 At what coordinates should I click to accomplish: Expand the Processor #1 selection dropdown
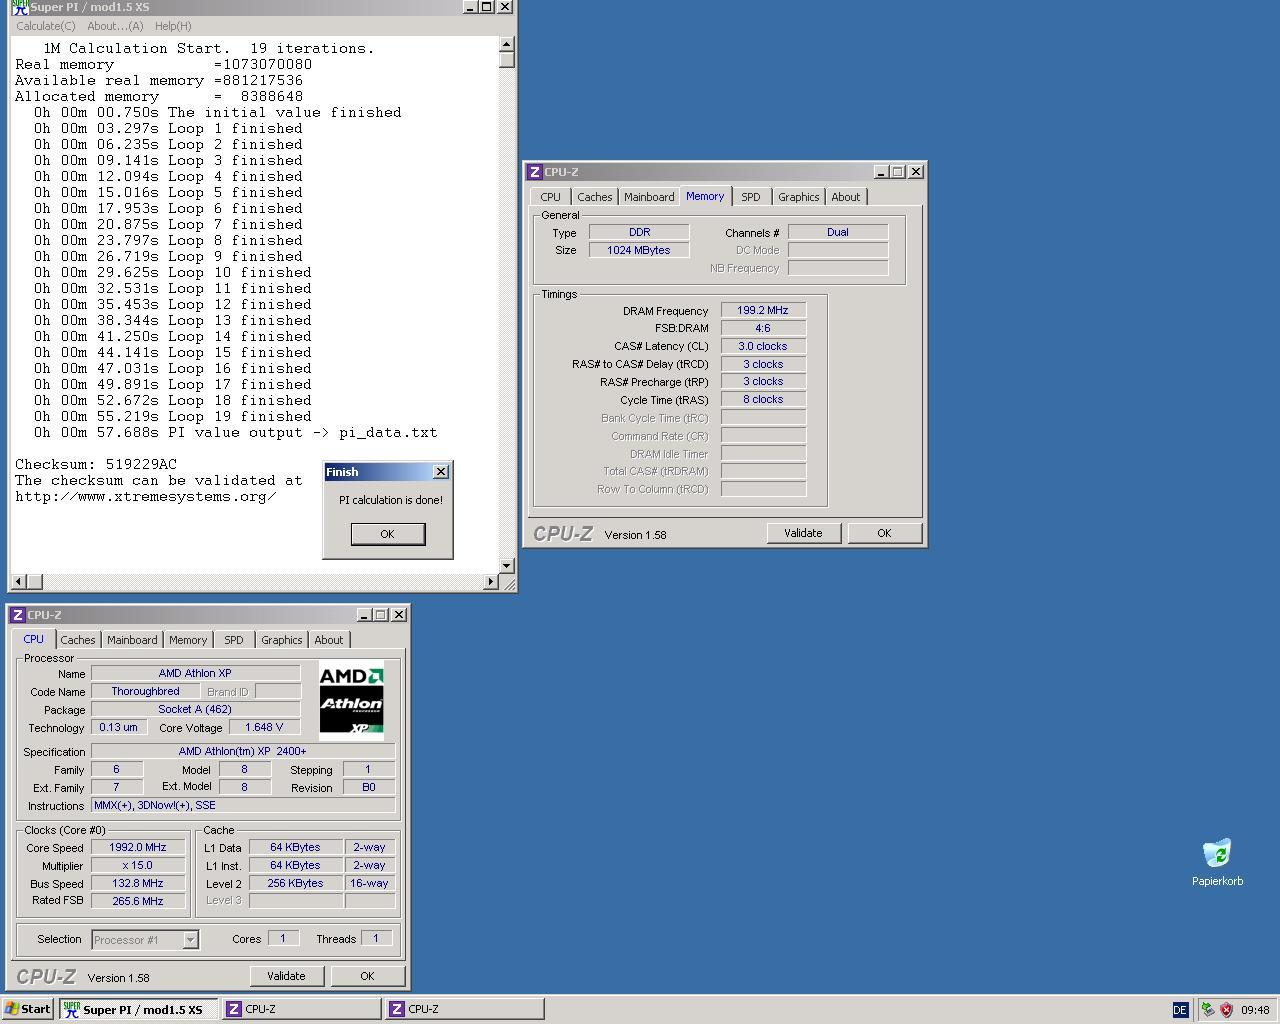click(x=190, y=940)
